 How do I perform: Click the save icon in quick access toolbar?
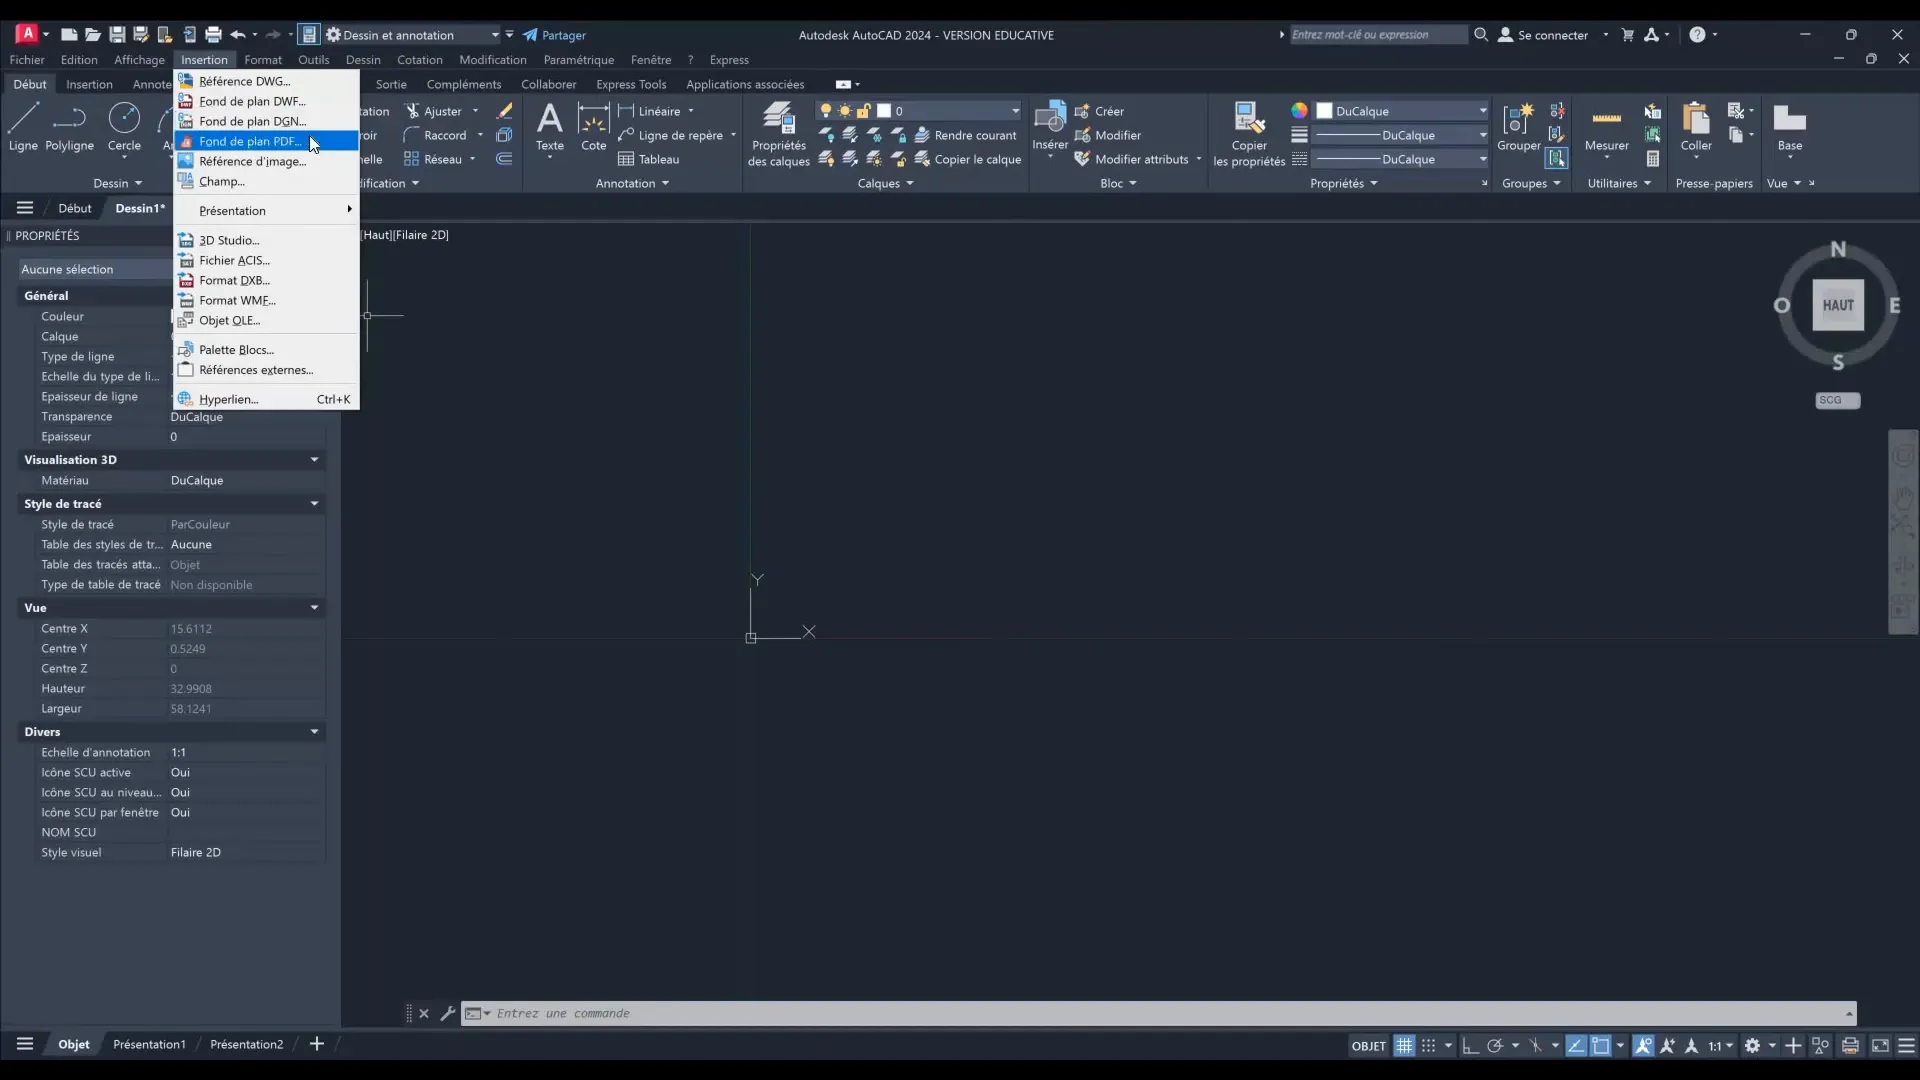(117, 34)
